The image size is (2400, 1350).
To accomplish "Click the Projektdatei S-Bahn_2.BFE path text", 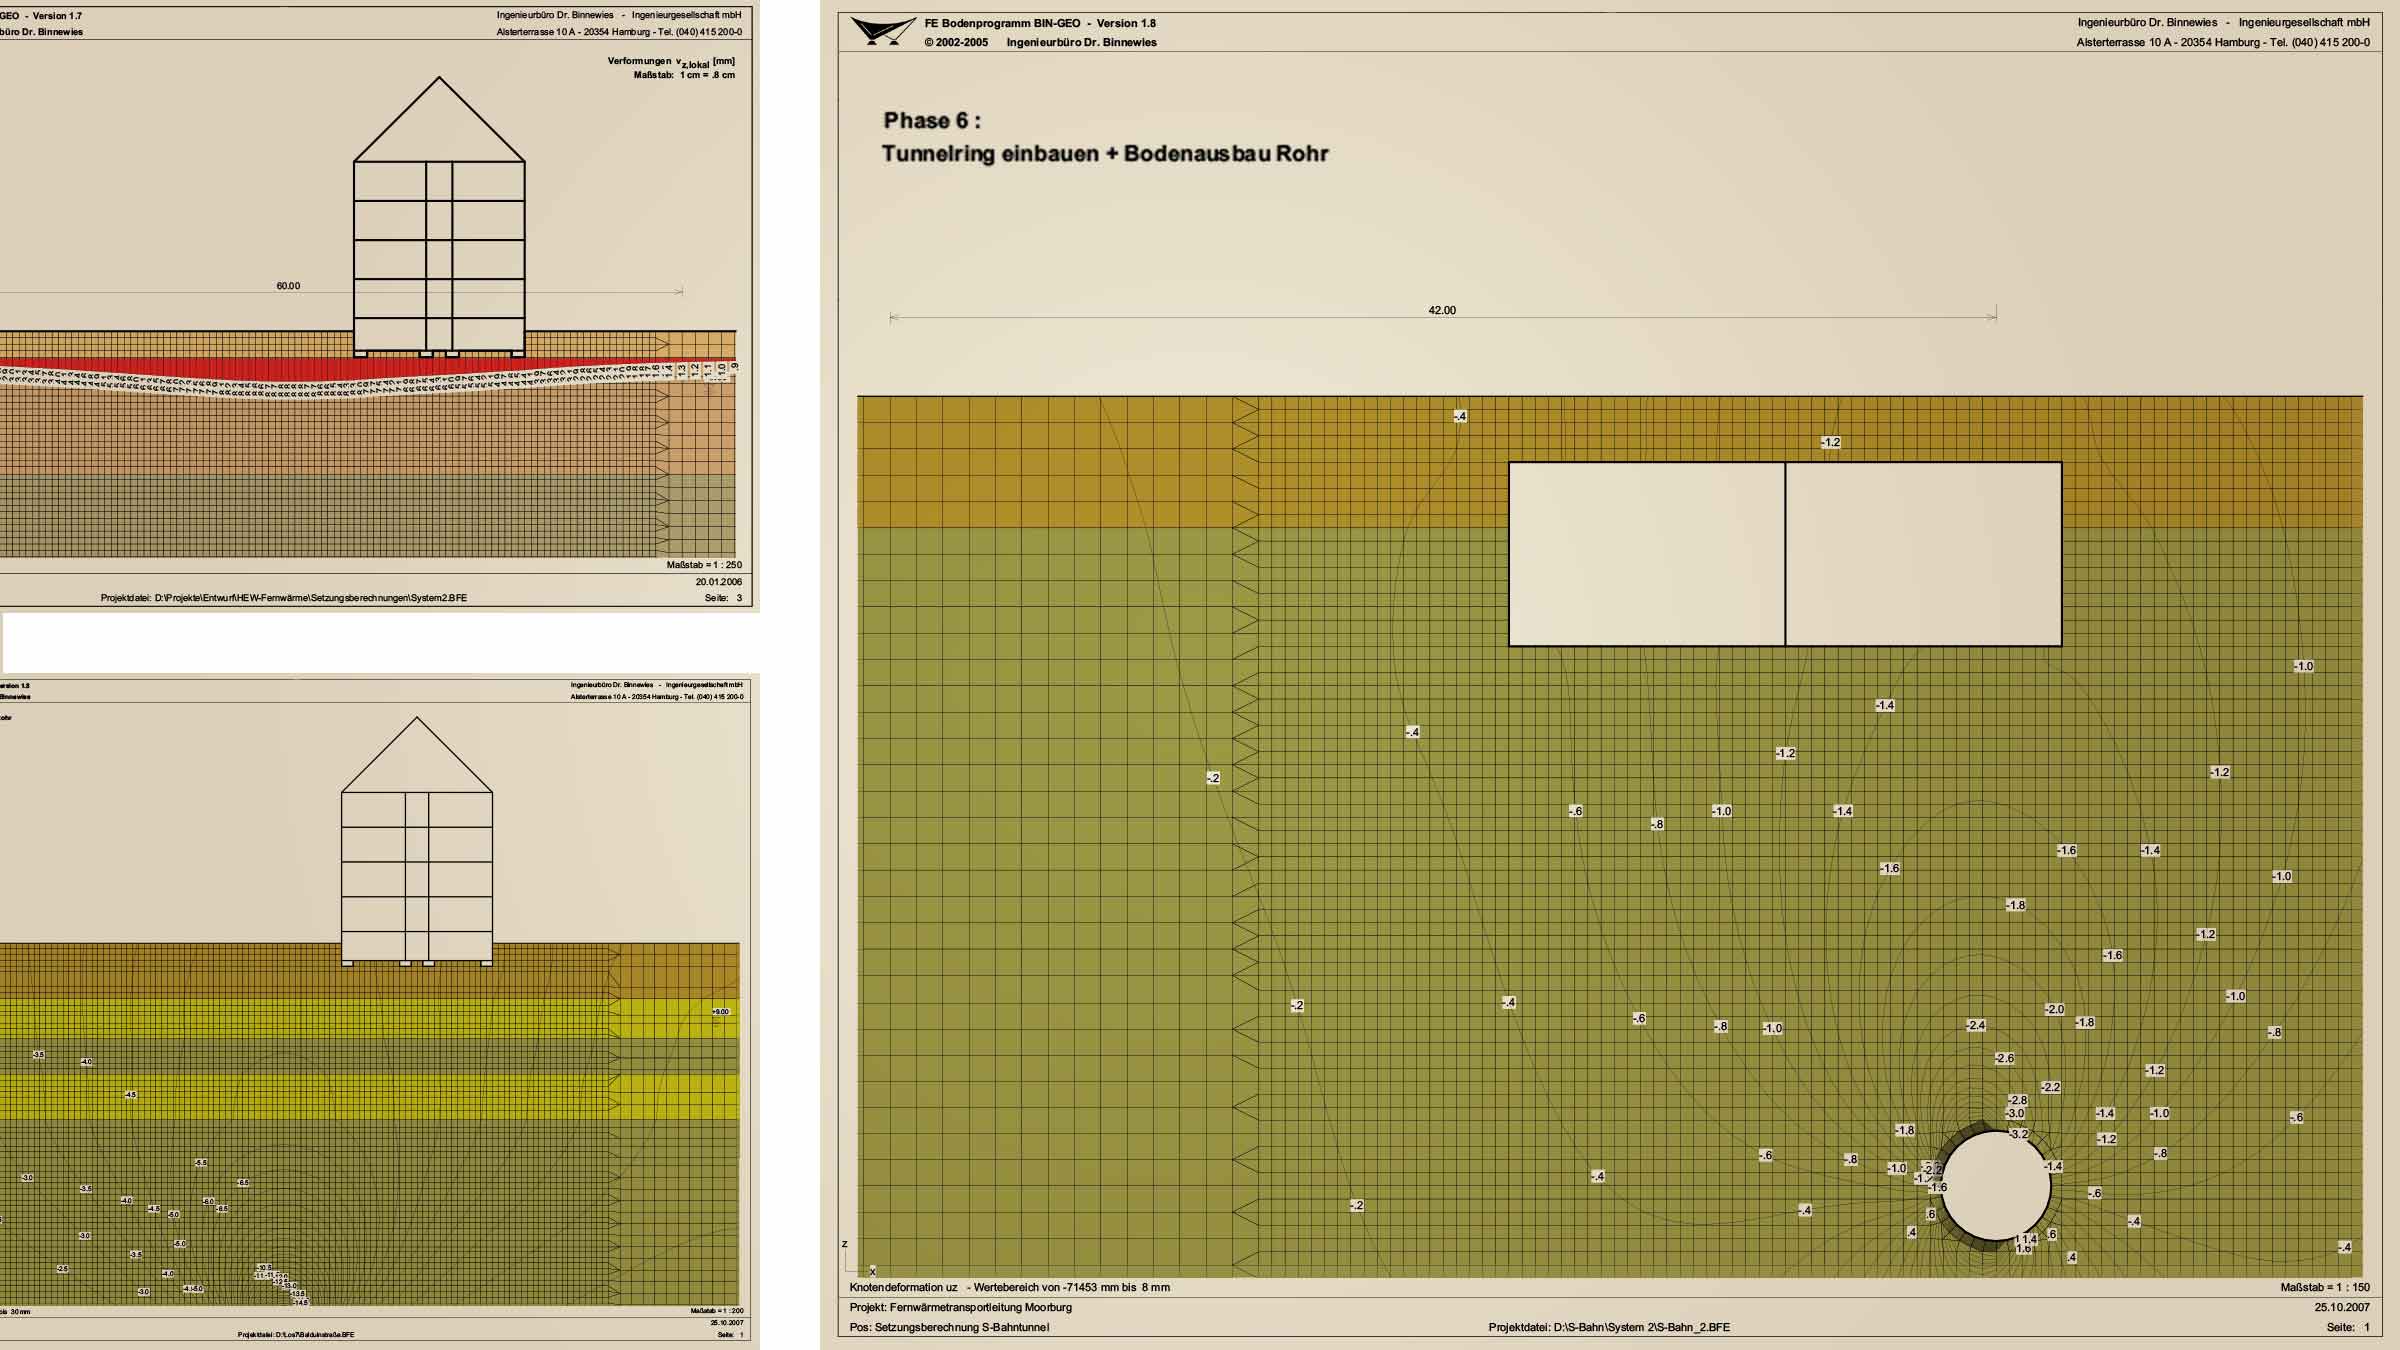I will point(1609,1327).
